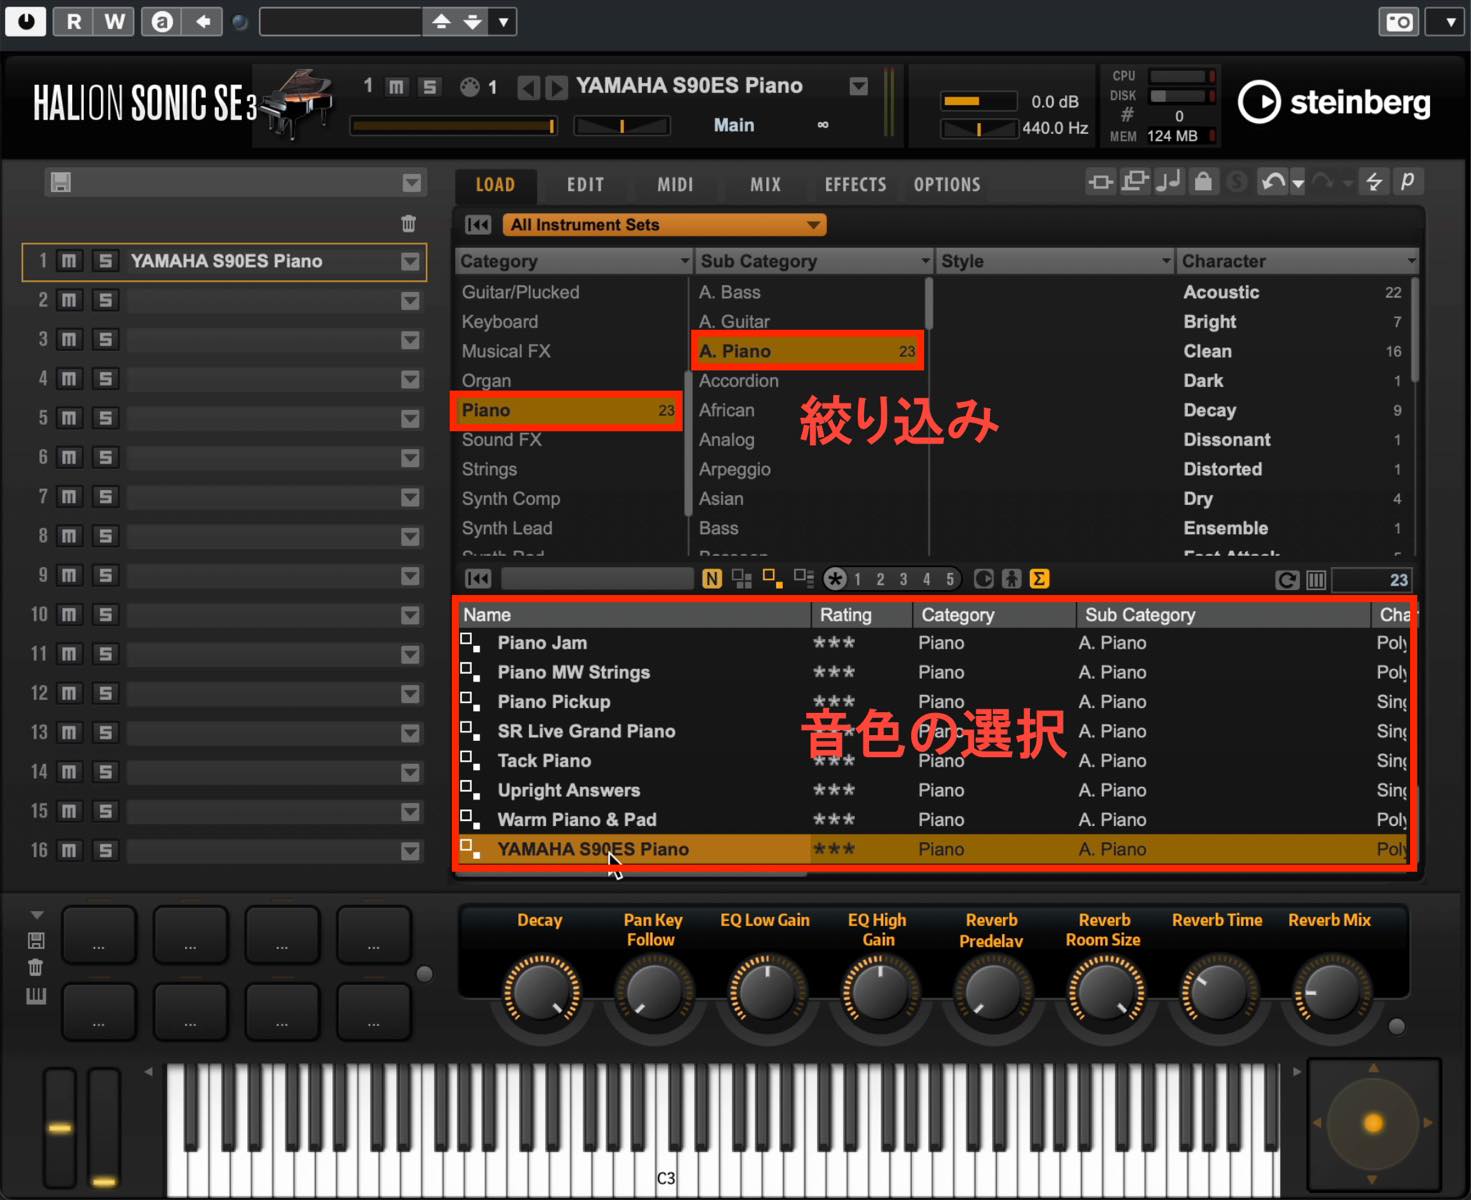Open the Sub Category column header dropdown
1471x1200 pixels.
925,261
